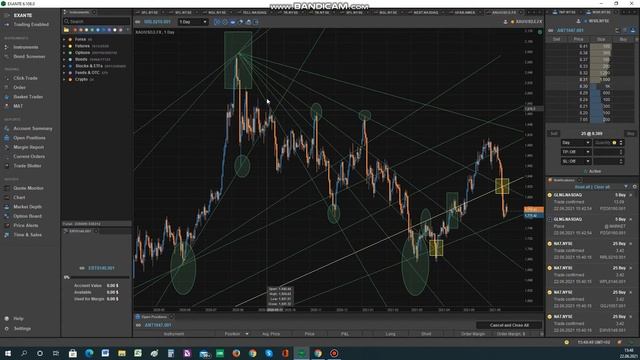Viewport: 640px width, 360px height.
Task: Open the notifications filter funnel icon
Action: tap(626, 187)
